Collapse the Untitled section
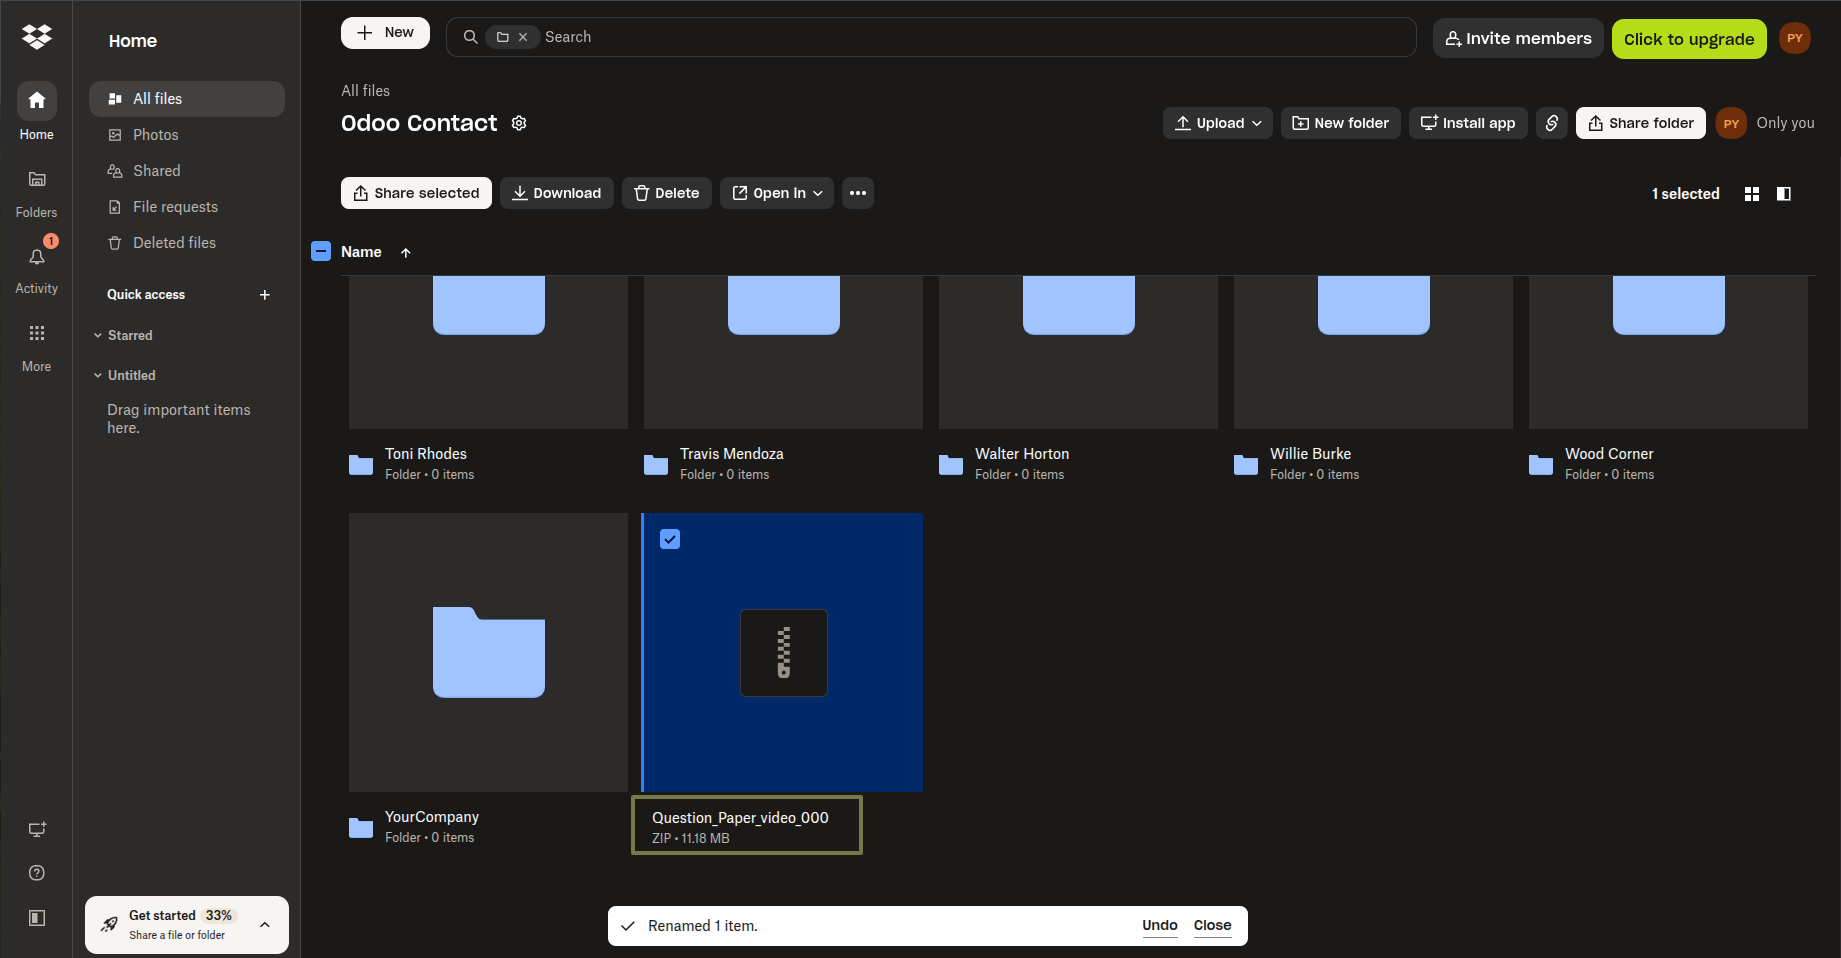Screen dimensions: 1841x958 [98, 376]
